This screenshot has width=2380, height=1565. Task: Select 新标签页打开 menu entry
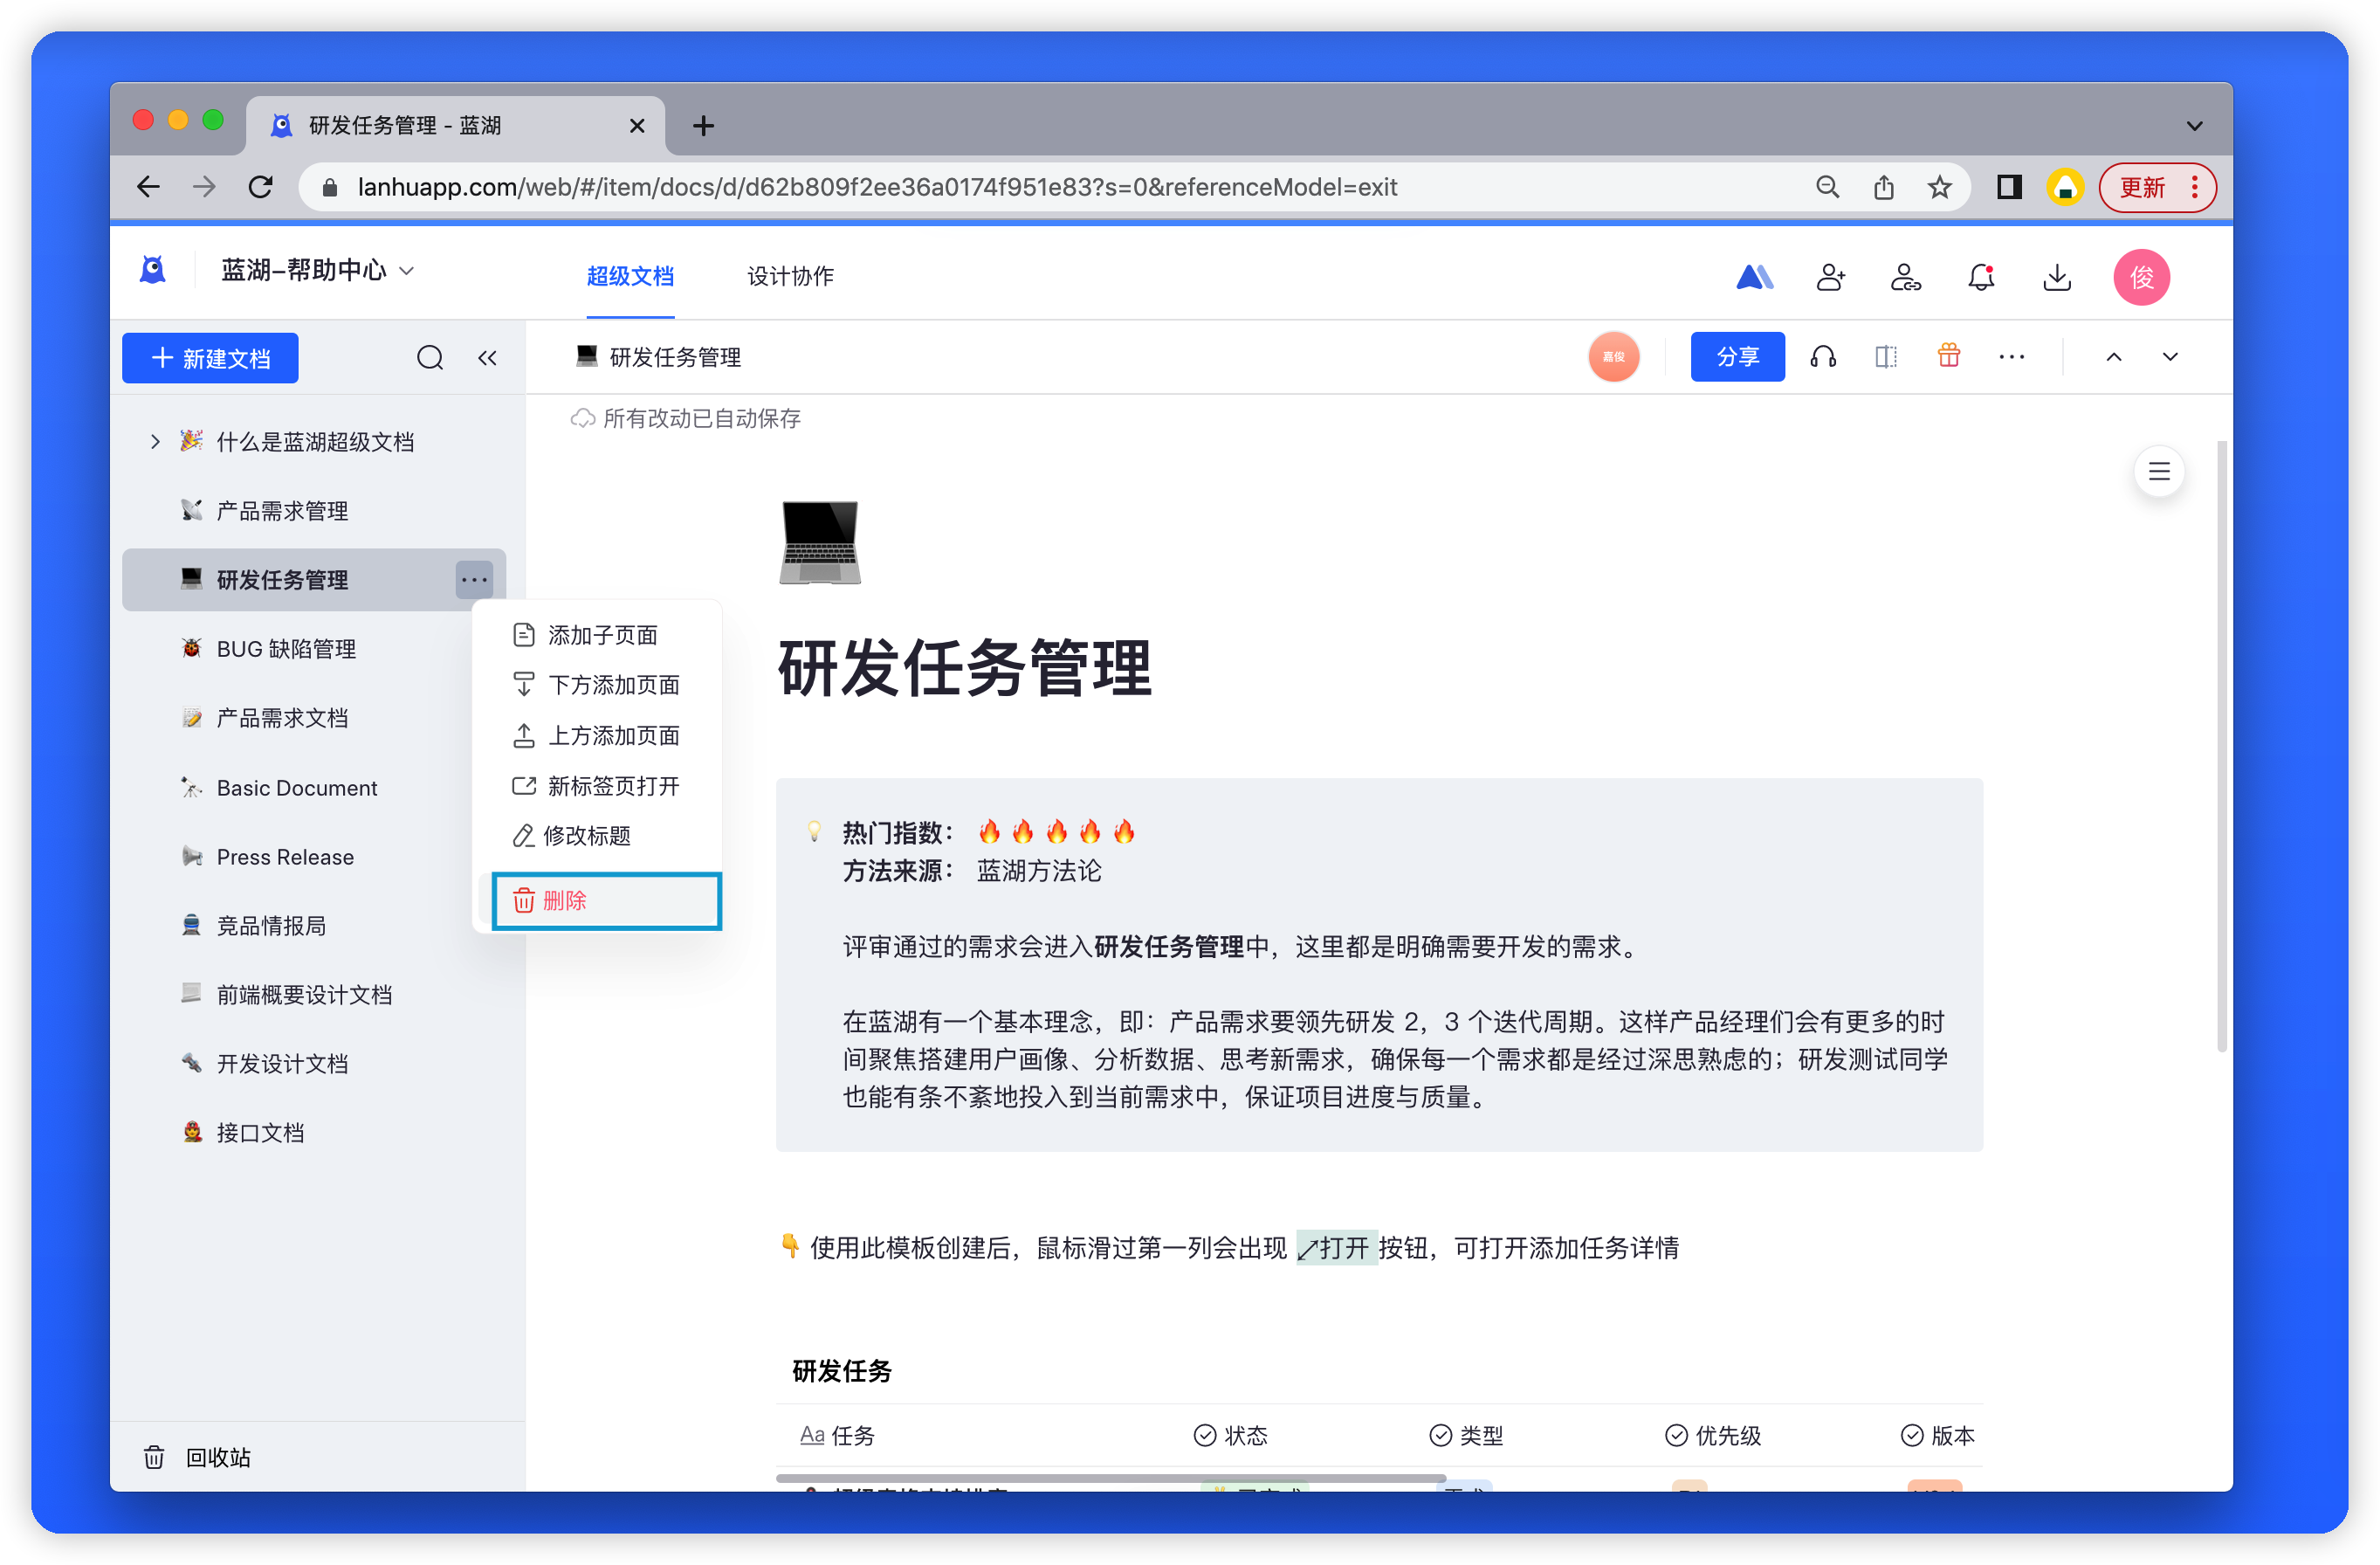coord(598,786)
